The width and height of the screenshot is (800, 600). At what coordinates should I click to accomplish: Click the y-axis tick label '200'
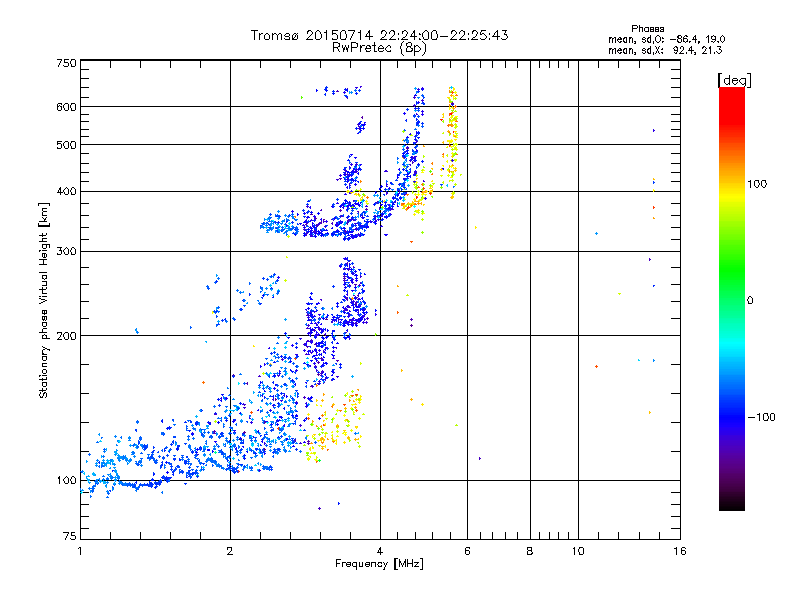click(x=67, y=336)
